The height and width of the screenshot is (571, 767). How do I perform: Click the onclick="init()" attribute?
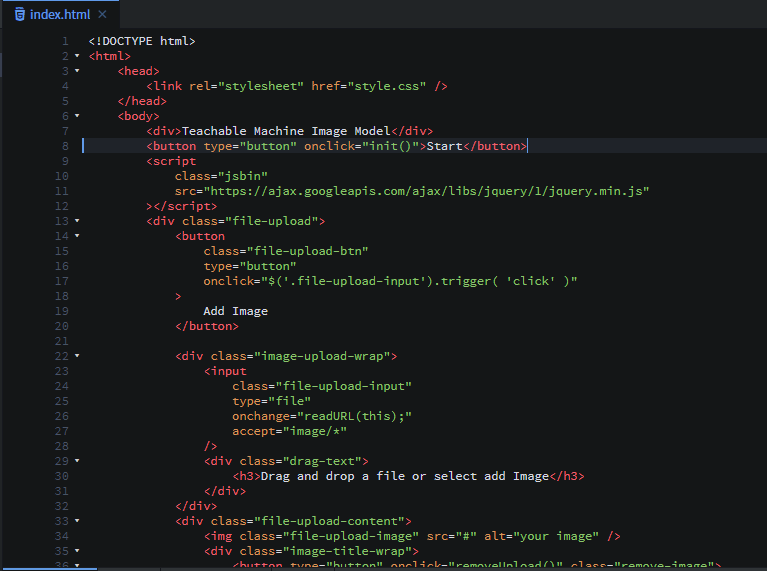[361, 146]
